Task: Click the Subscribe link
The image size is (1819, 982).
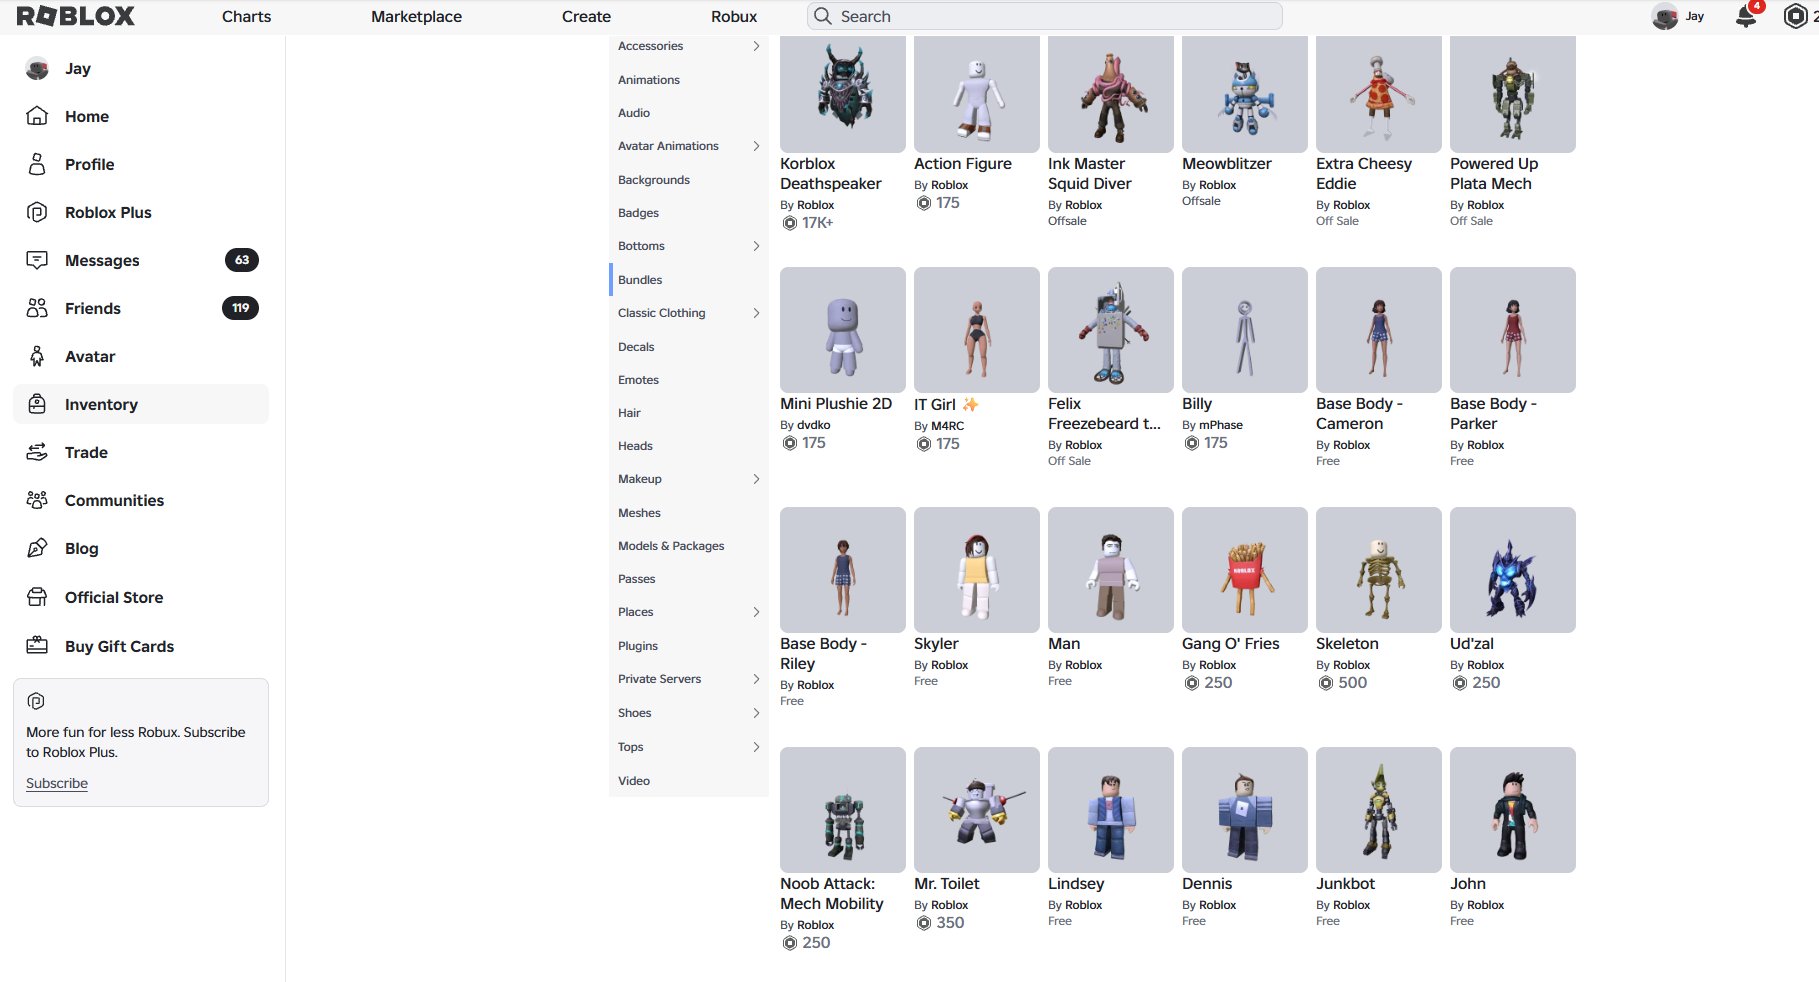Action: (57, 783)
